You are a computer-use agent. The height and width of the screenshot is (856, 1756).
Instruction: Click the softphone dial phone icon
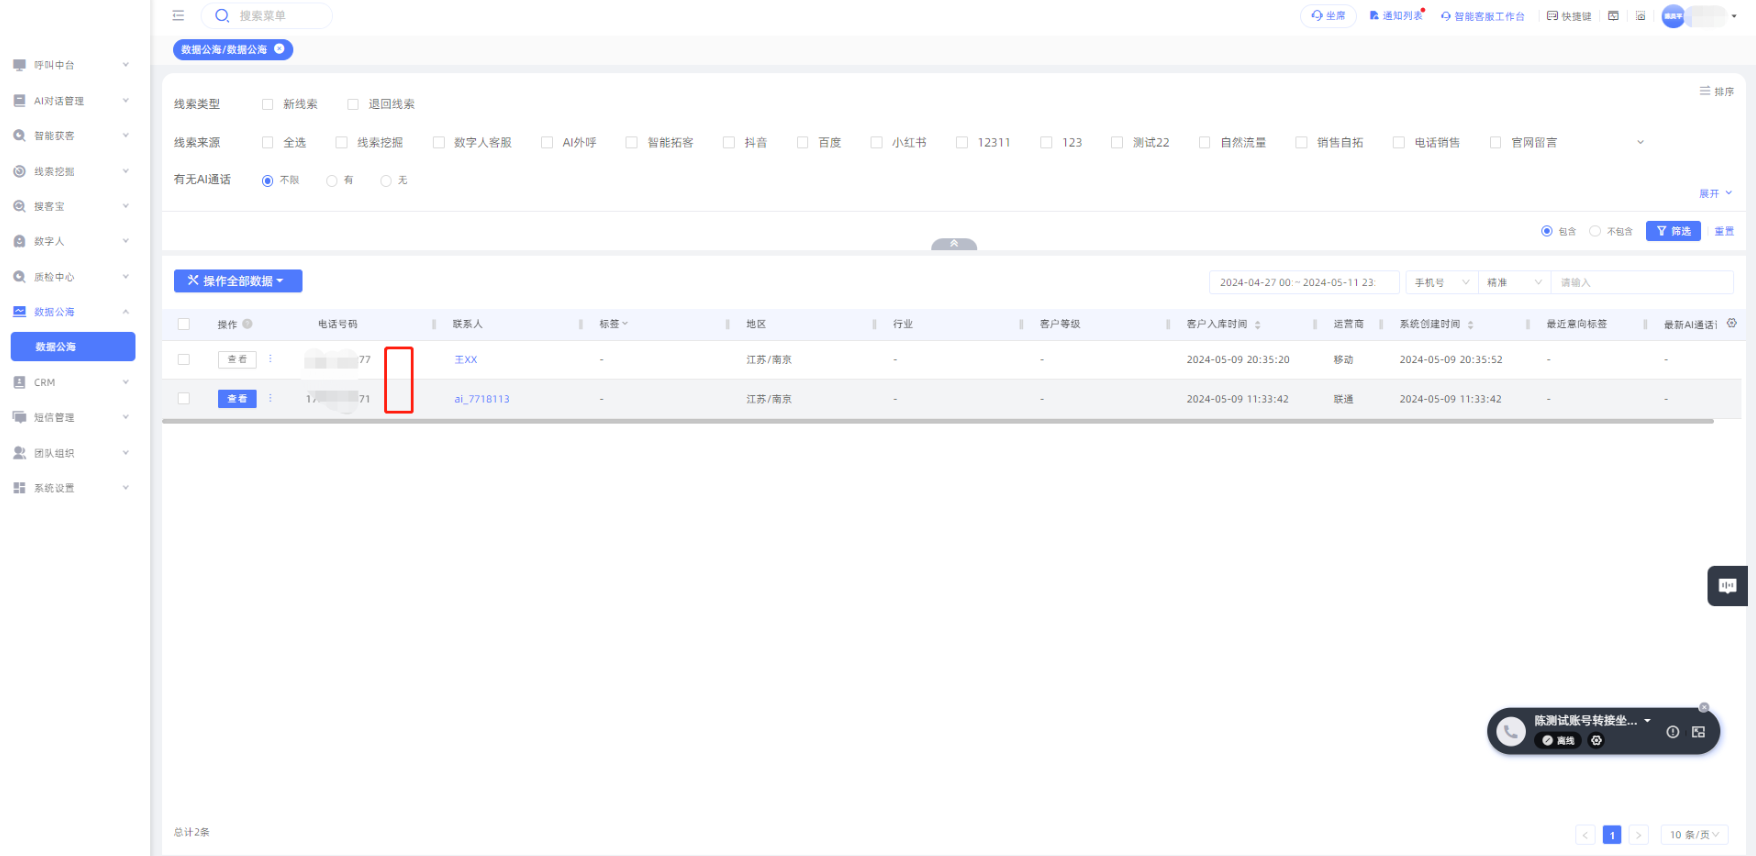coord(1510,732)
